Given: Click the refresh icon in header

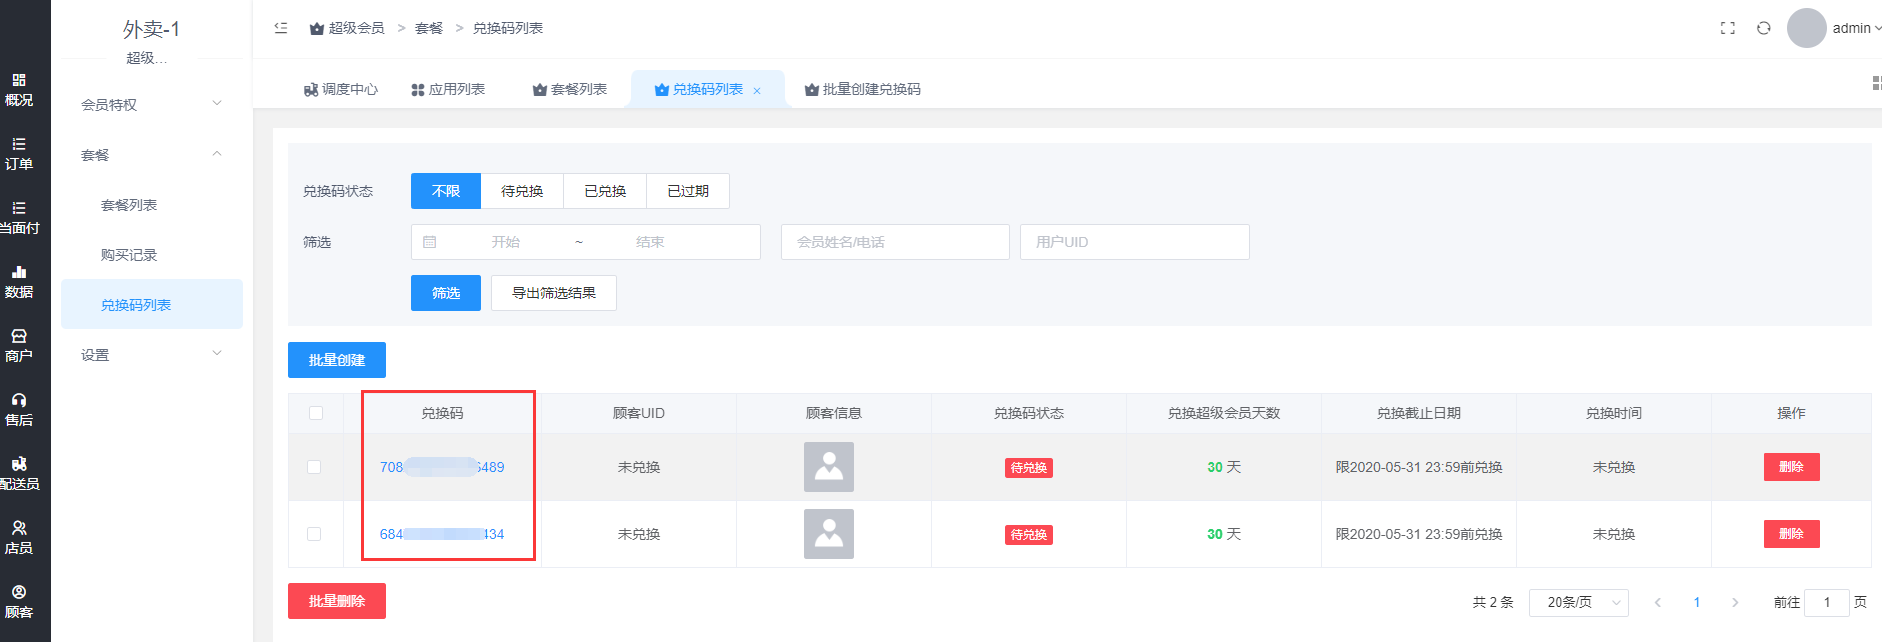Looking at the screenshot, I should [1764, 28].
